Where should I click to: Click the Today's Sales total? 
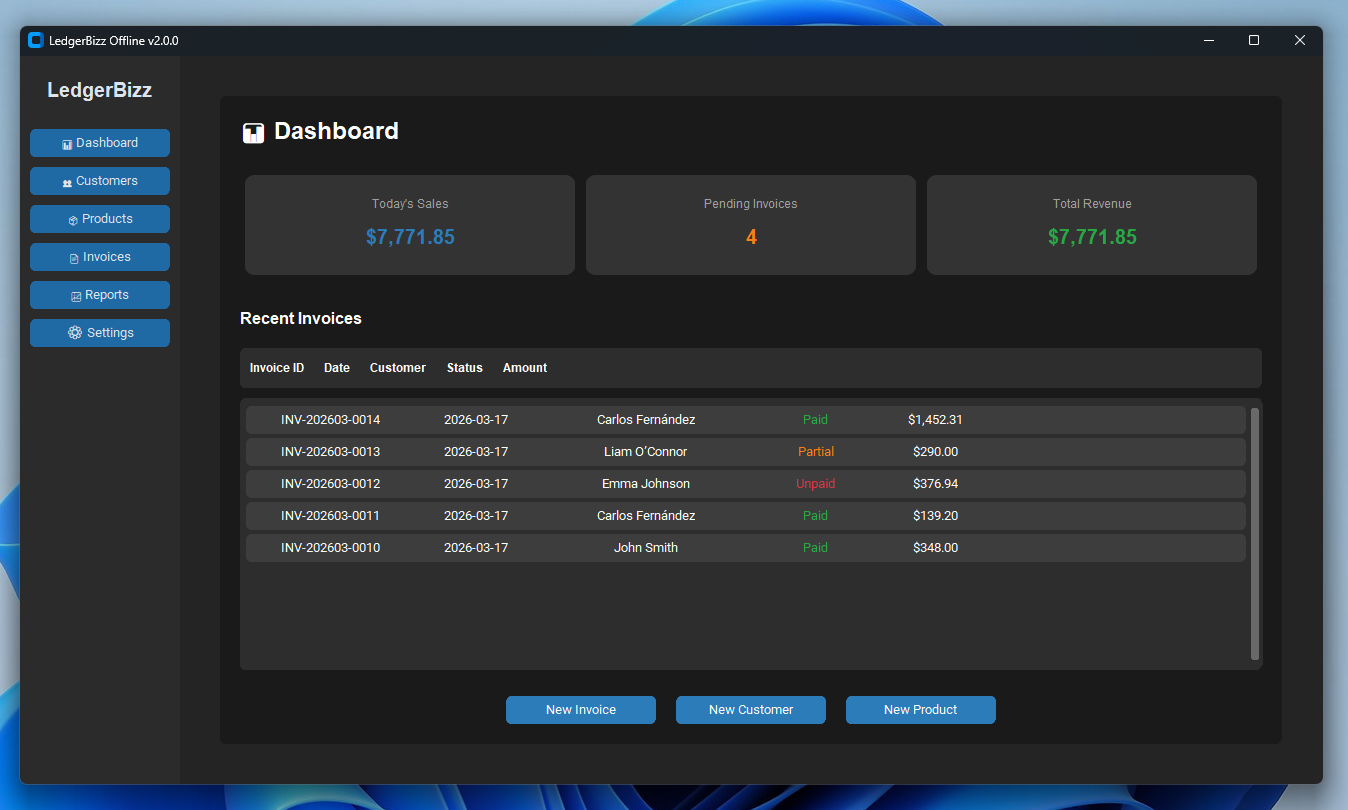click(409, 237)
